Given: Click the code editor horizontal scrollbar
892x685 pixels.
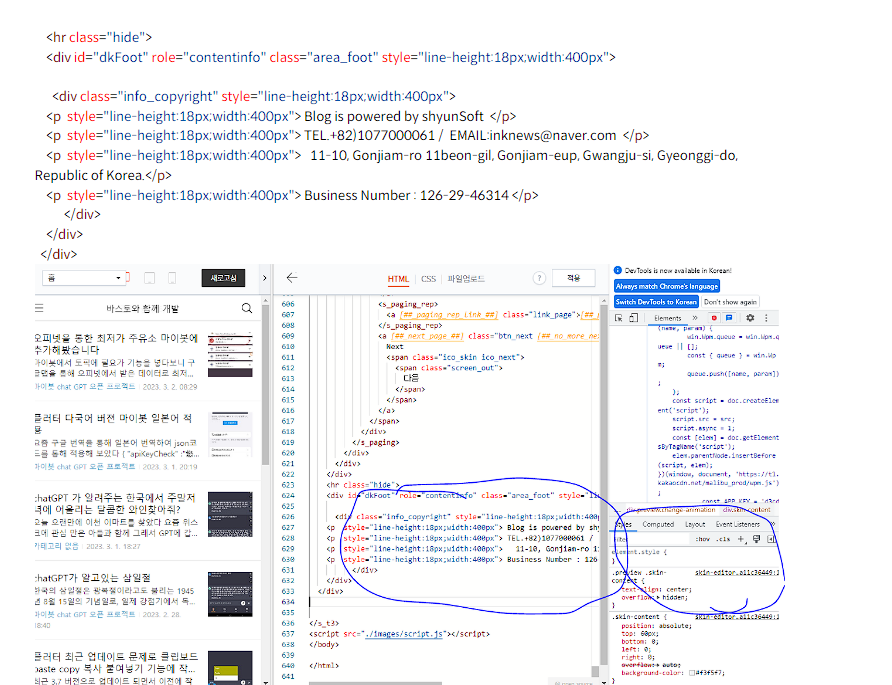Looking at the screenshot, I should [375, 683].
